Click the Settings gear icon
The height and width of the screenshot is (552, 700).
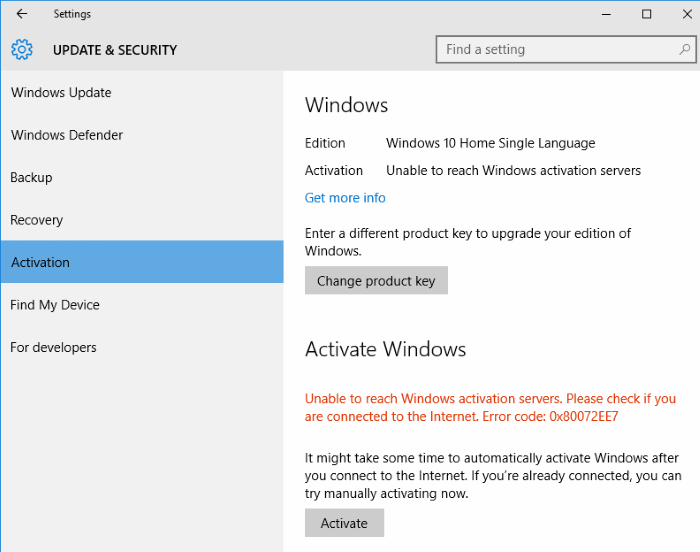[x=22, y=50]
